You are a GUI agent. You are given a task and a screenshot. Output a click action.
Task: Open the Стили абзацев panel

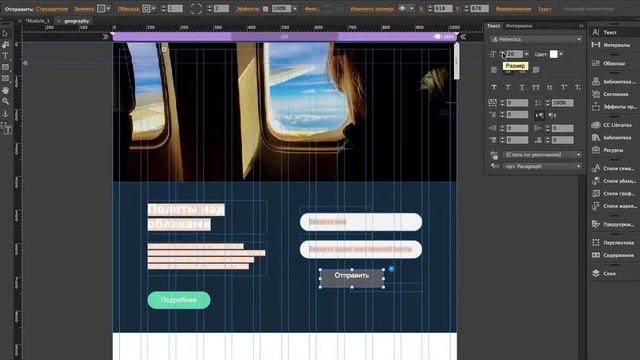614,181
